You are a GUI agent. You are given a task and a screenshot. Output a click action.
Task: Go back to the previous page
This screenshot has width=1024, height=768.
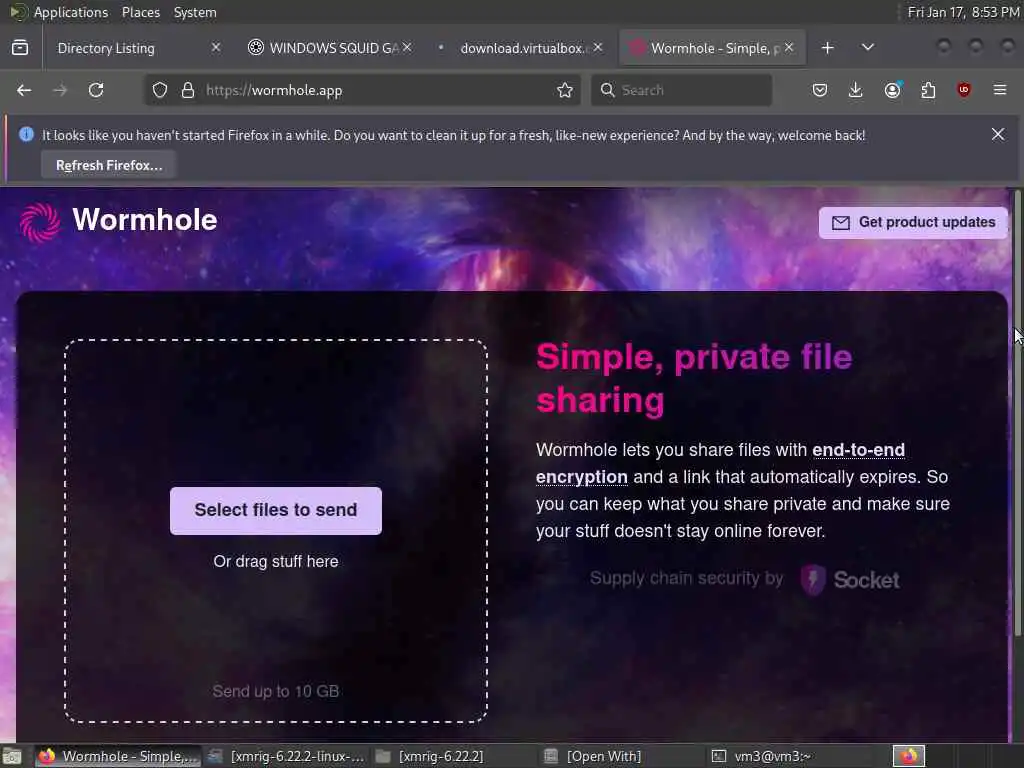24,90
